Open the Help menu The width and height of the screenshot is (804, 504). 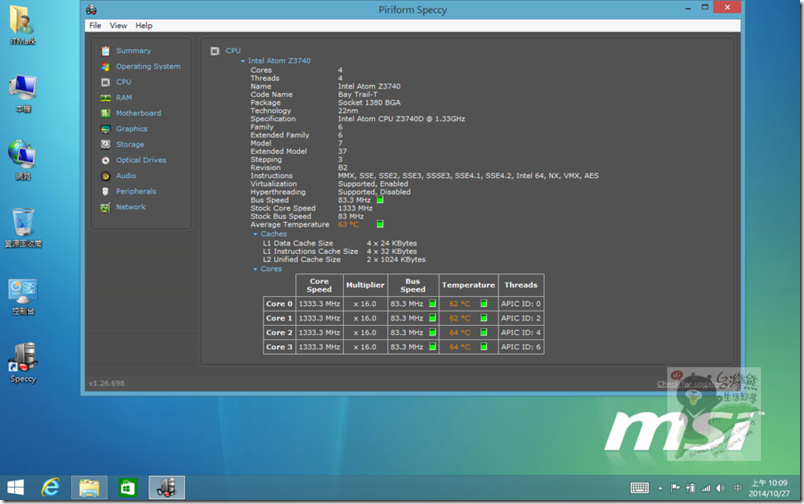(x=144, y=26)
